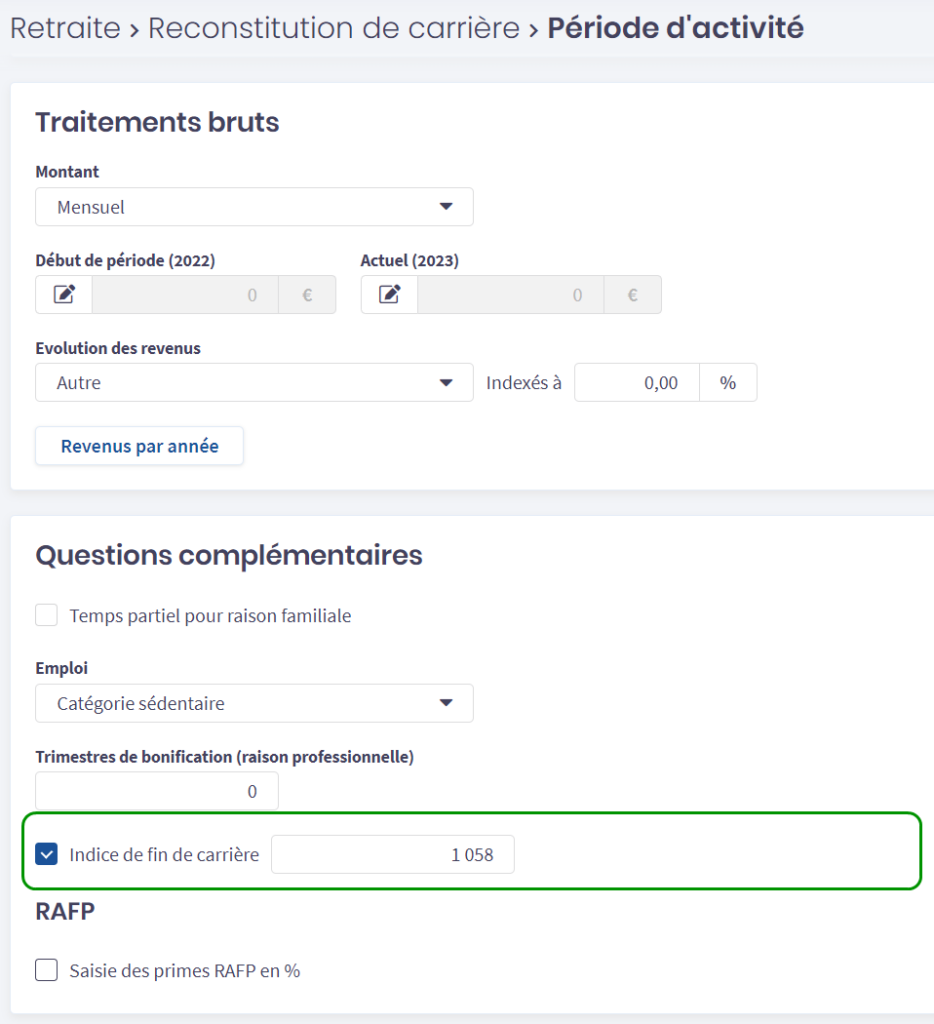Navigate to Reconstitution de carrière breadcrumb

[x=334, y=28]
